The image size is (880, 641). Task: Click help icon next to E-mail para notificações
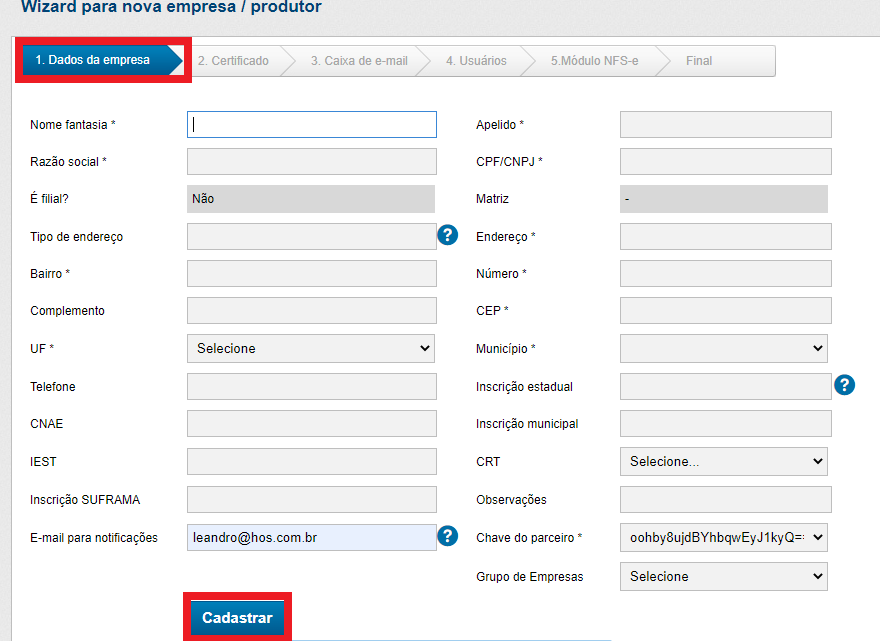click(448, 536)
